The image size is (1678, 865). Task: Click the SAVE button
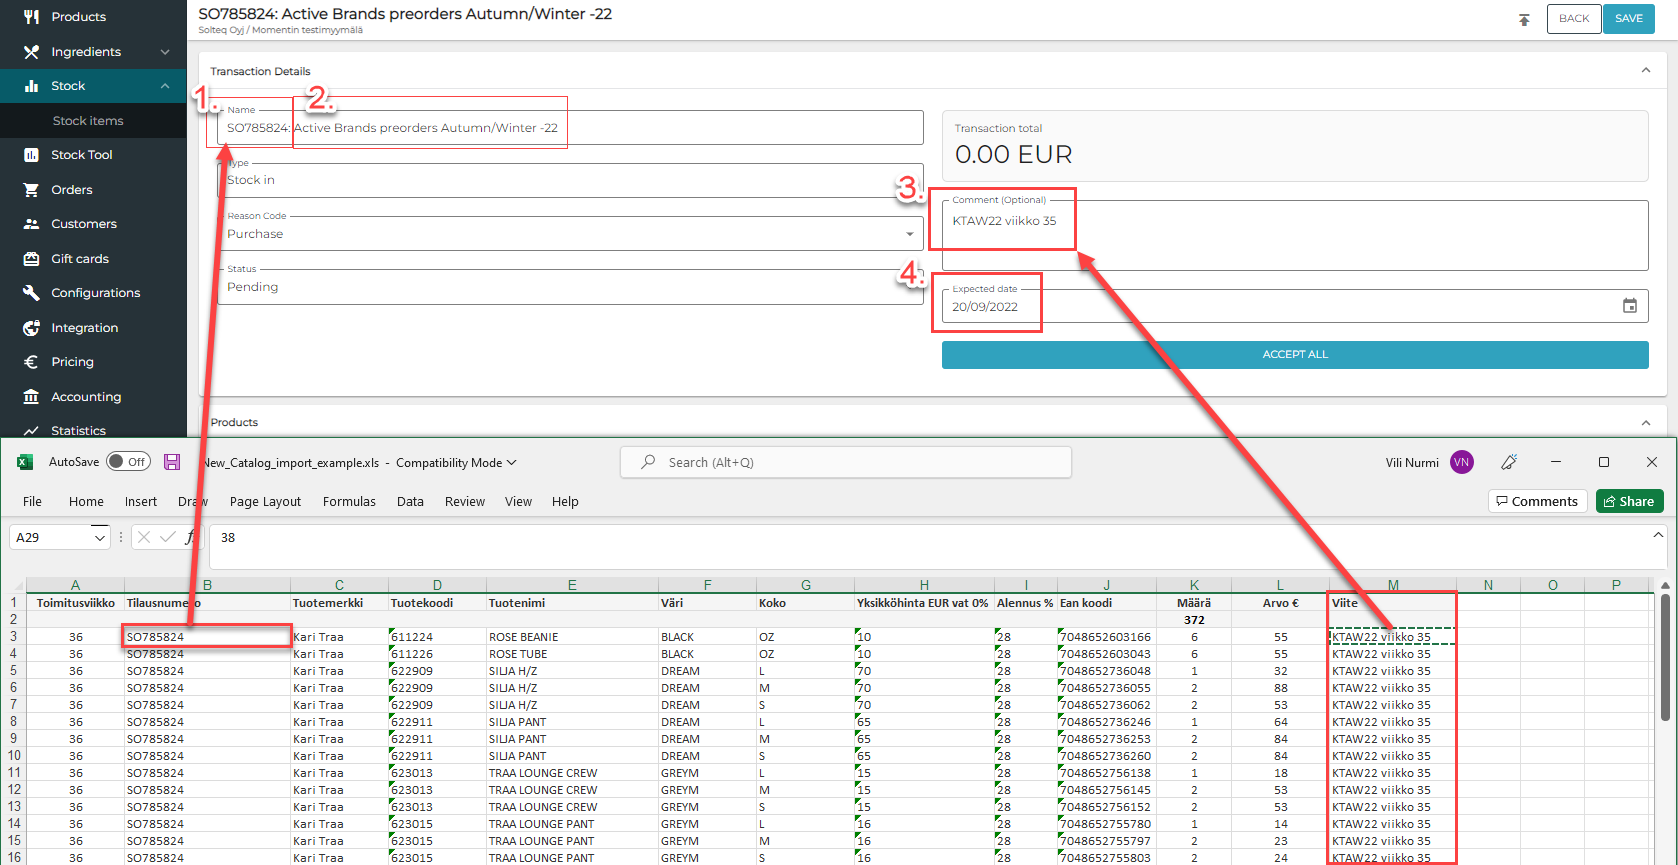pyautogui.click(x=1628, y=19)
